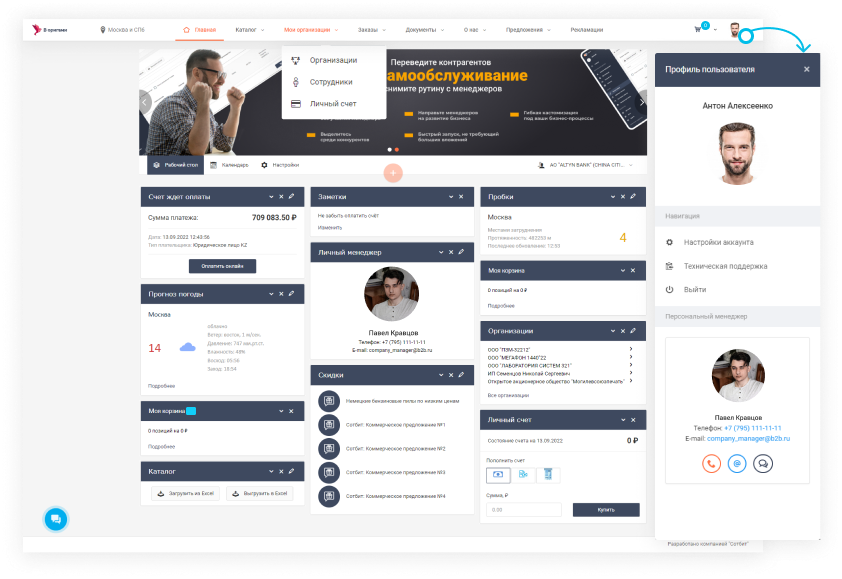Open the shopping cart icon in header
The width and height of the screenshot is (842, 579).
point(698,30)
